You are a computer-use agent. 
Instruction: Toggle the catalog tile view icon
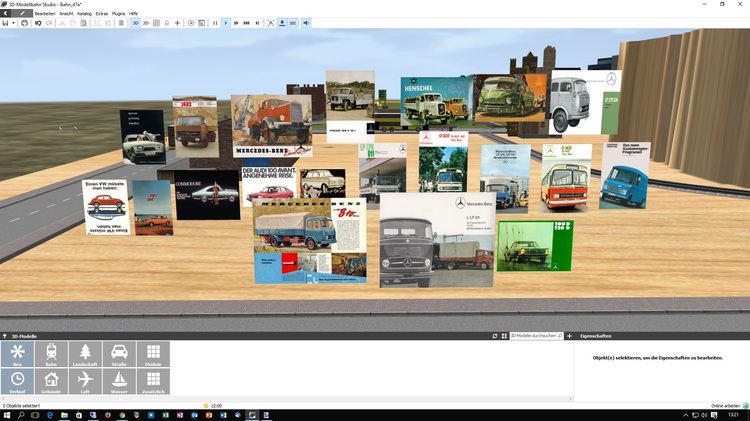504,336
